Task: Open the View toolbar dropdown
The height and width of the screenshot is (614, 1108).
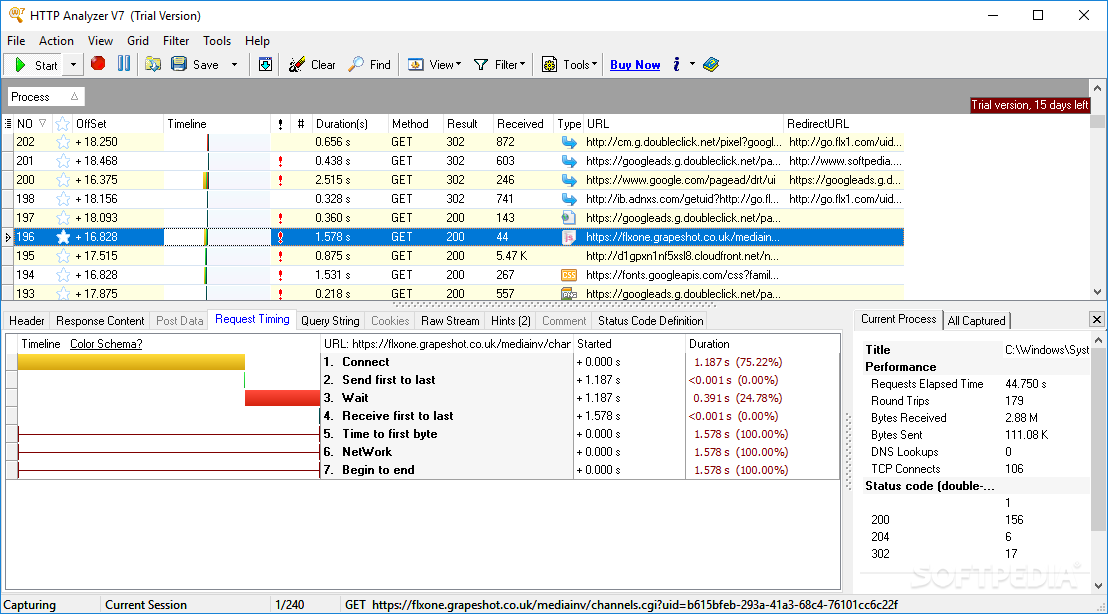Action: point(435,65)
